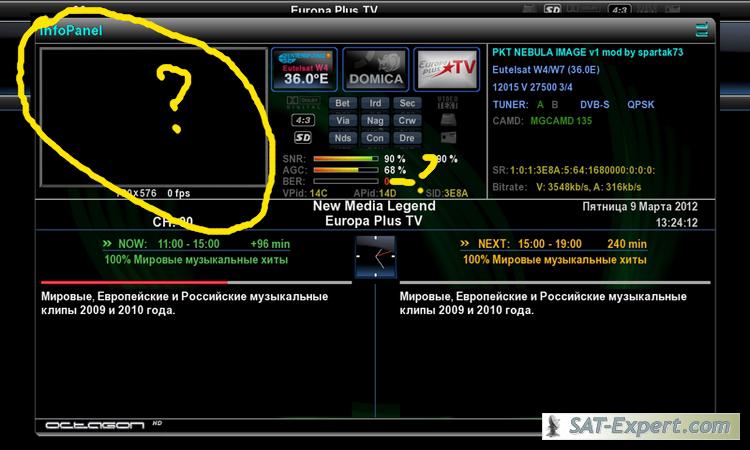Screen dimensions: 750x450
Task: Toggle the Bet (Betacrypt) CAID indicator
Action: (x=342, y=103)
